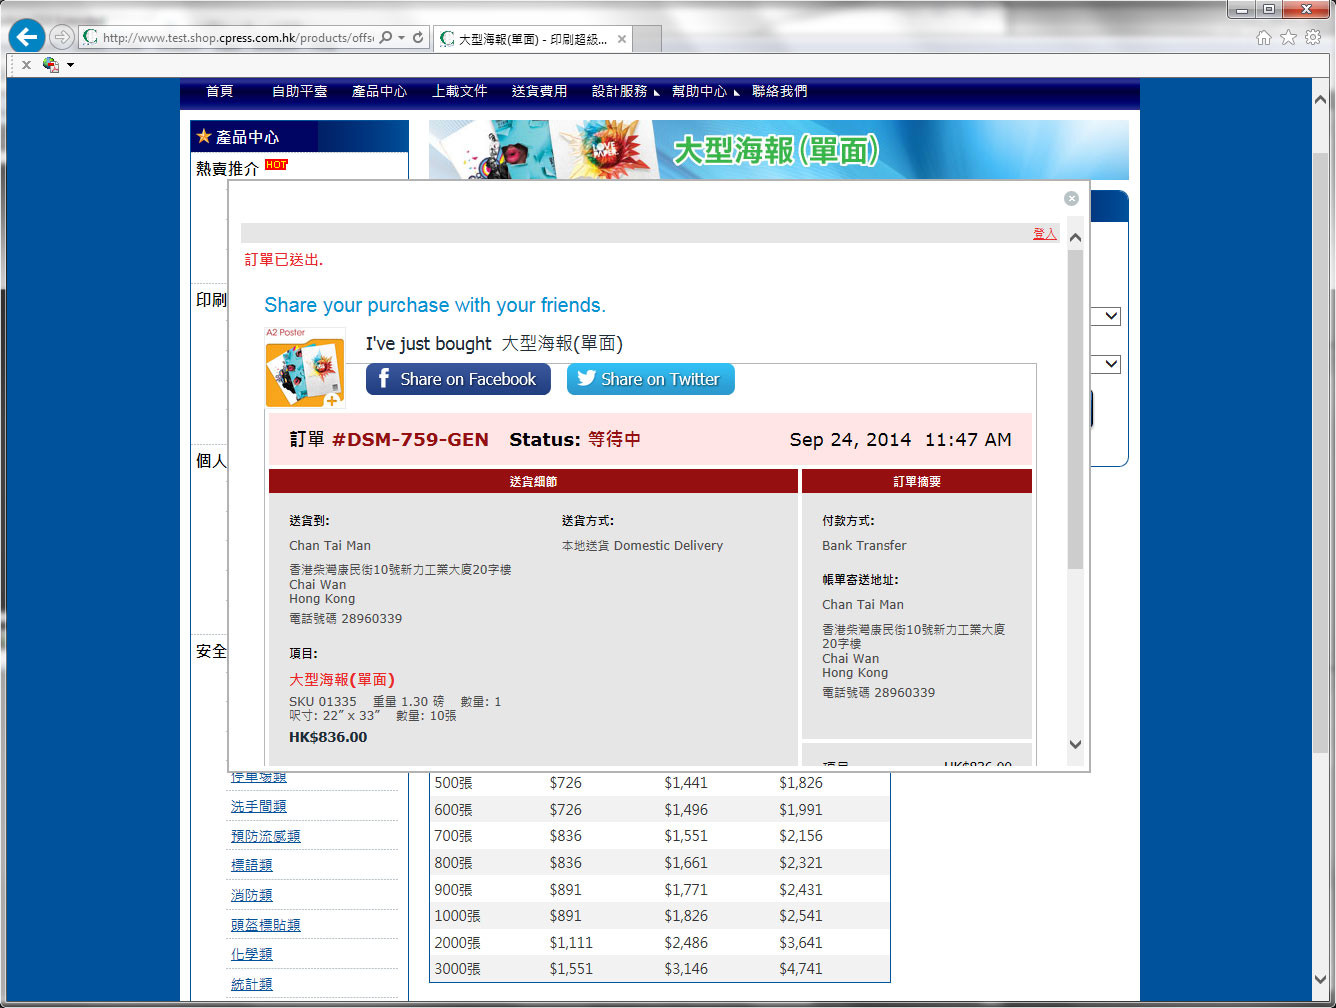Open the 產品中心 menu item
Screen dimensions: 1336x1008
[x=379, y=91]
